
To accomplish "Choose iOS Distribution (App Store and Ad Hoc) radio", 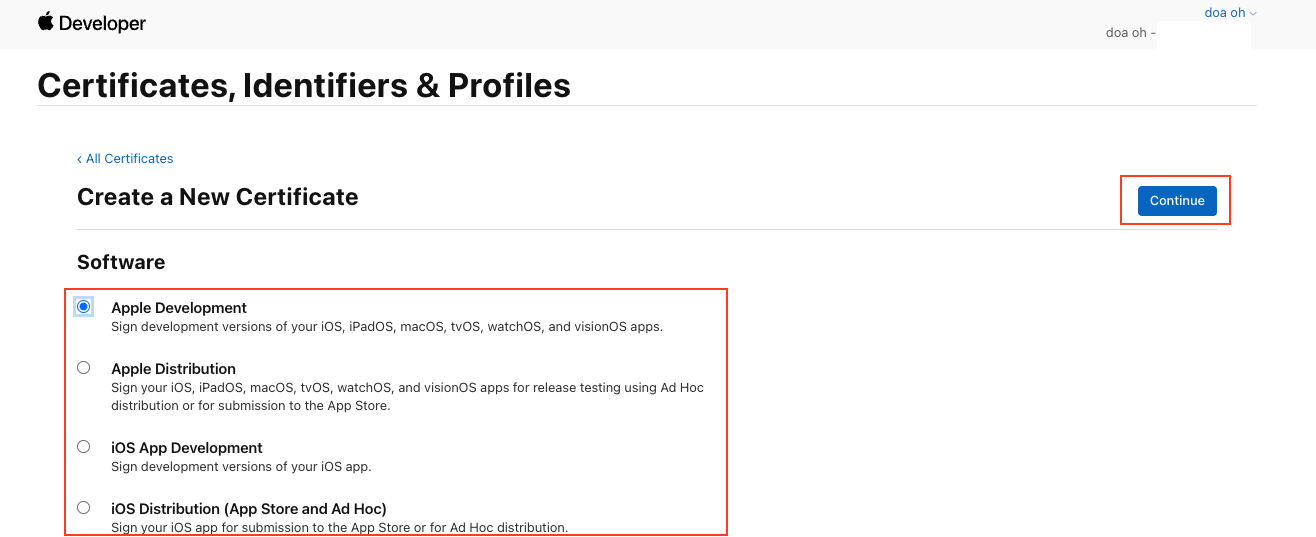I will 84,508.
